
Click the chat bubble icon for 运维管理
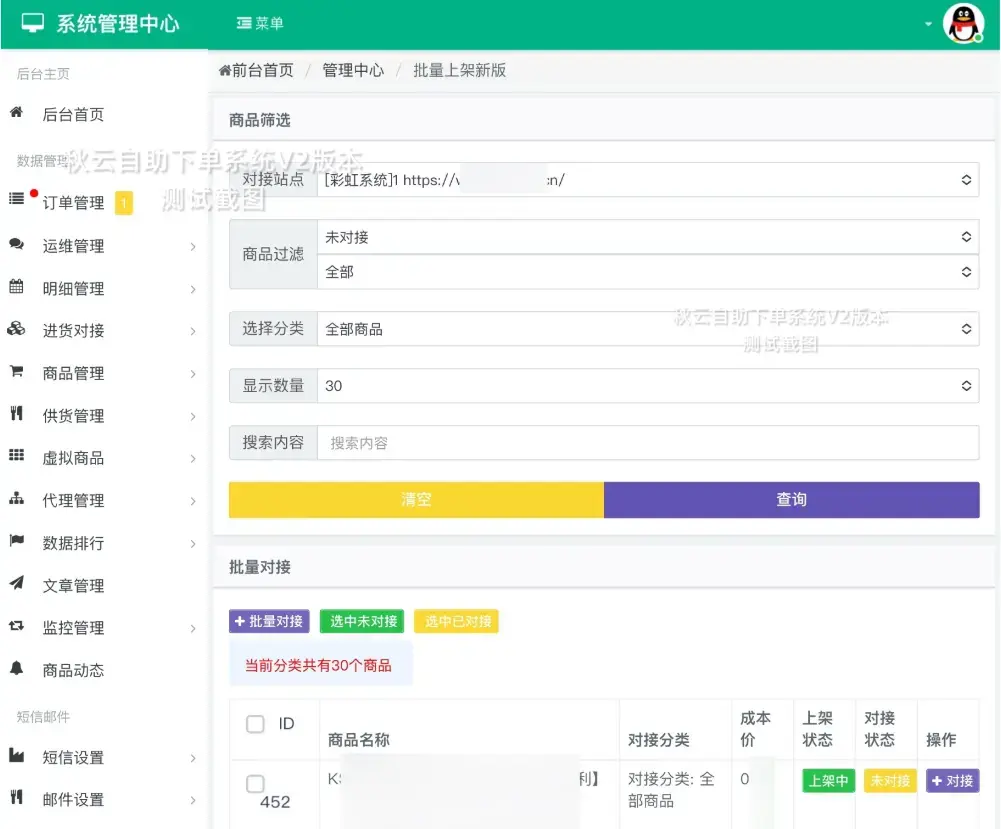[x=16, y=244]
